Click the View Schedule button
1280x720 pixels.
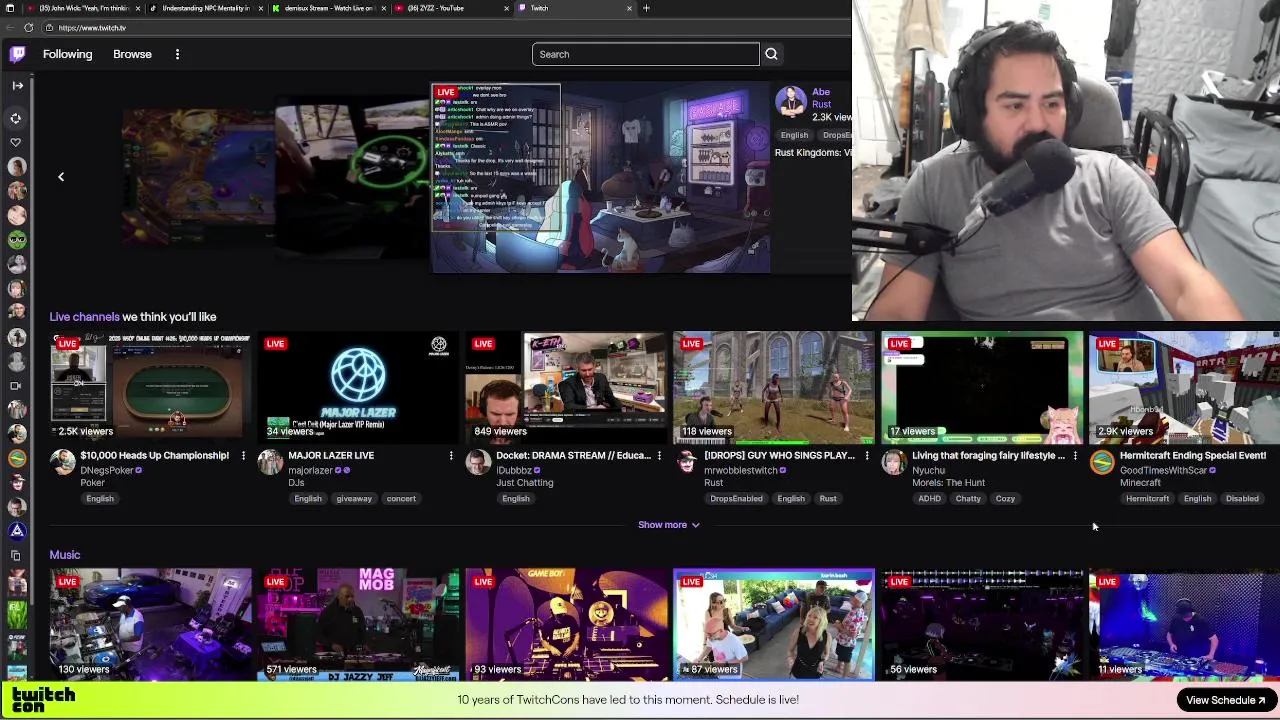pyautogui.click(x=1226, y=701)
